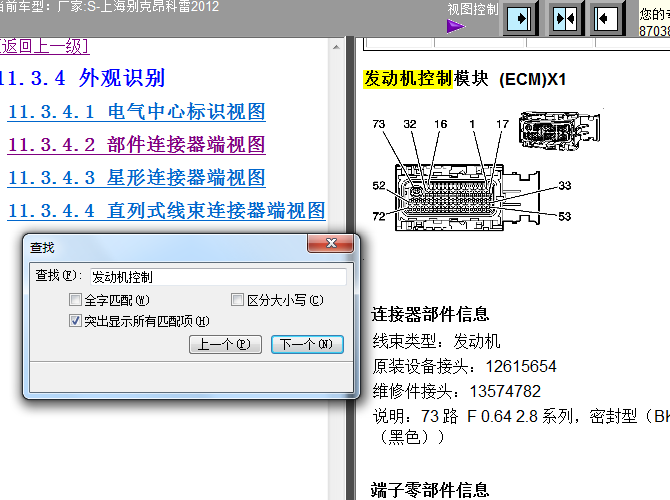Viewport: 670px width, 500px height.
Task: Click the 端子零部件信息 heading
Action: (x=430, y=490)
